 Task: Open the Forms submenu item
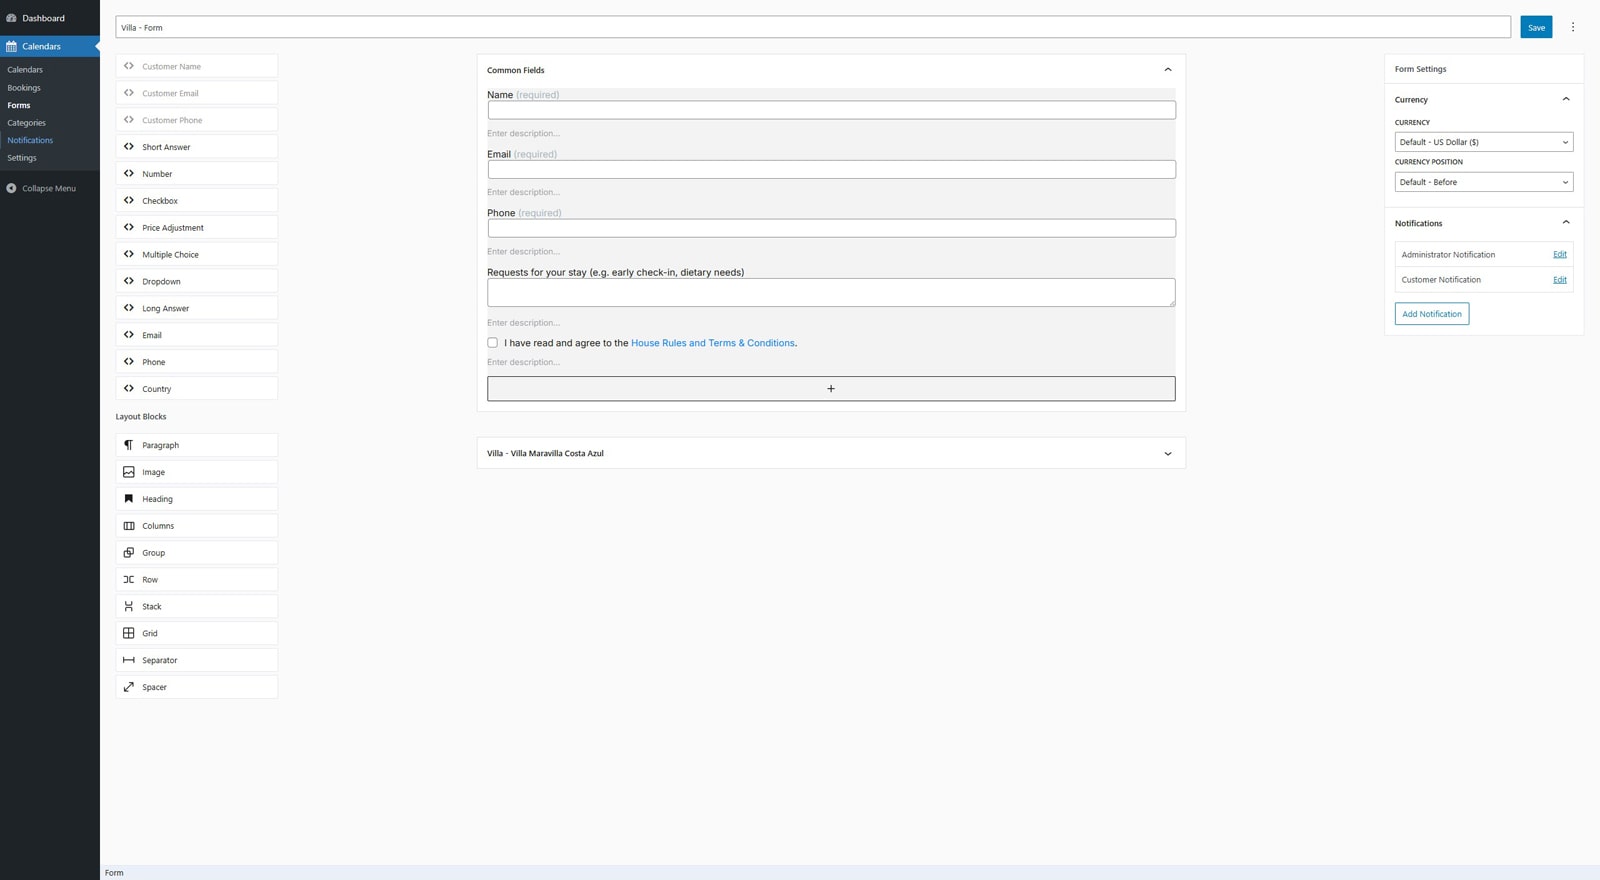(x=19, y=105)
